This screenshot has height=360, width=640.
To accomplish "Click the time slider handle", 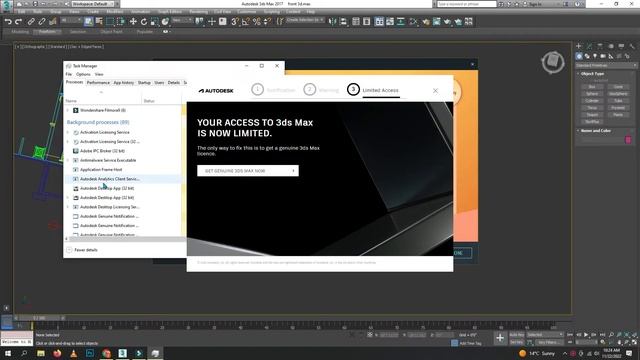I will coord(40,318).
